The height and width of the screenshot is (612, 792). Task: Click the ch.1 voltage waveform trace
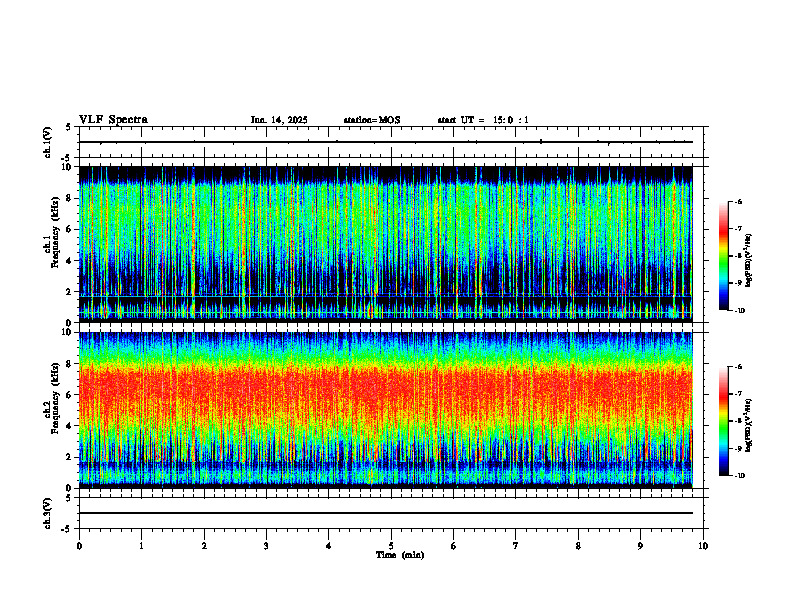coord(386,142)
